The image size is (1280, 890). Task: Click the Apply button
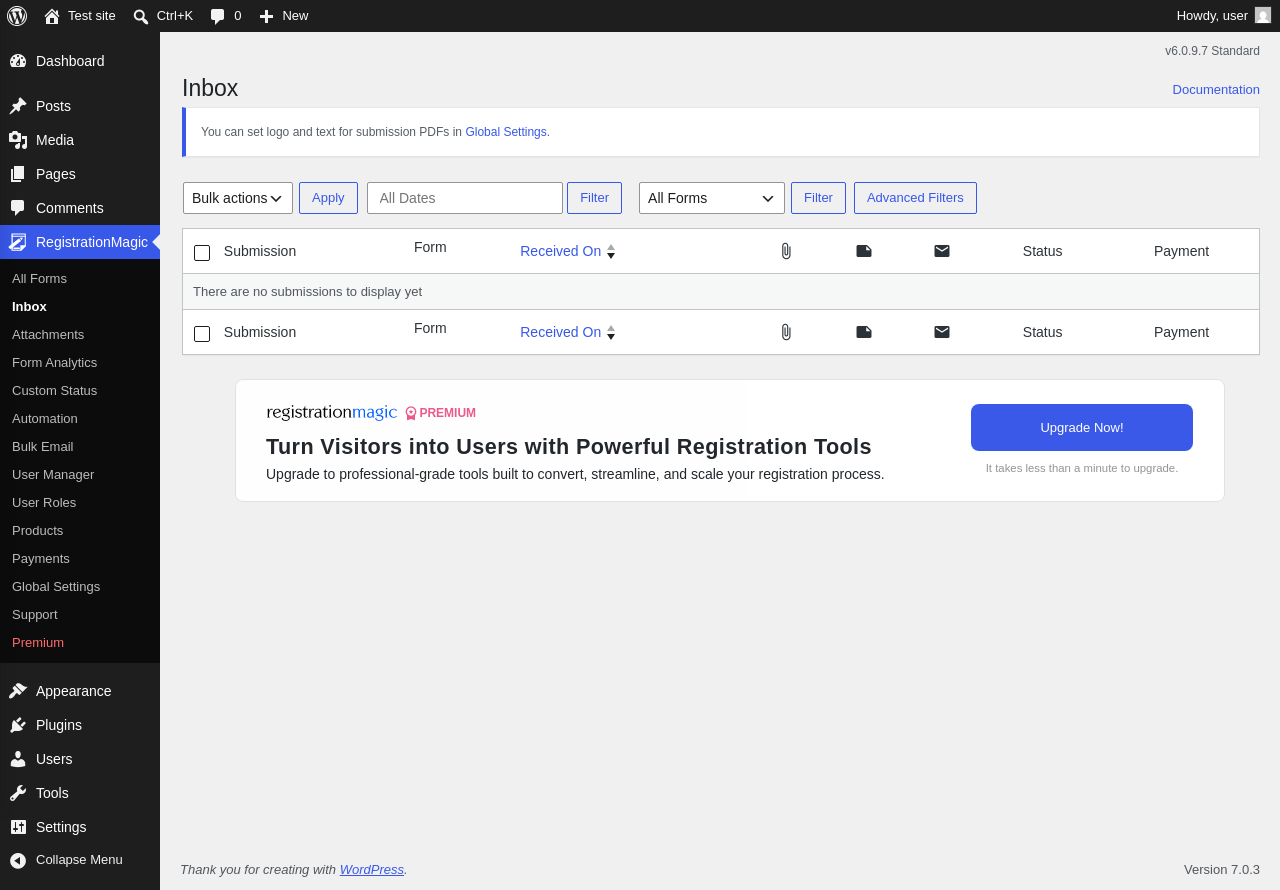click(x=328, y=198)
